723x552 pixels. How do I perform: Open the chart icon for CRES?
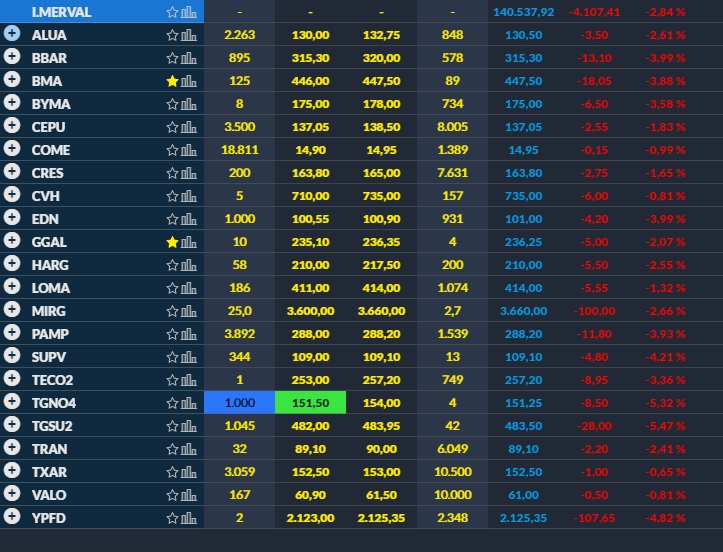coord(189,173)
